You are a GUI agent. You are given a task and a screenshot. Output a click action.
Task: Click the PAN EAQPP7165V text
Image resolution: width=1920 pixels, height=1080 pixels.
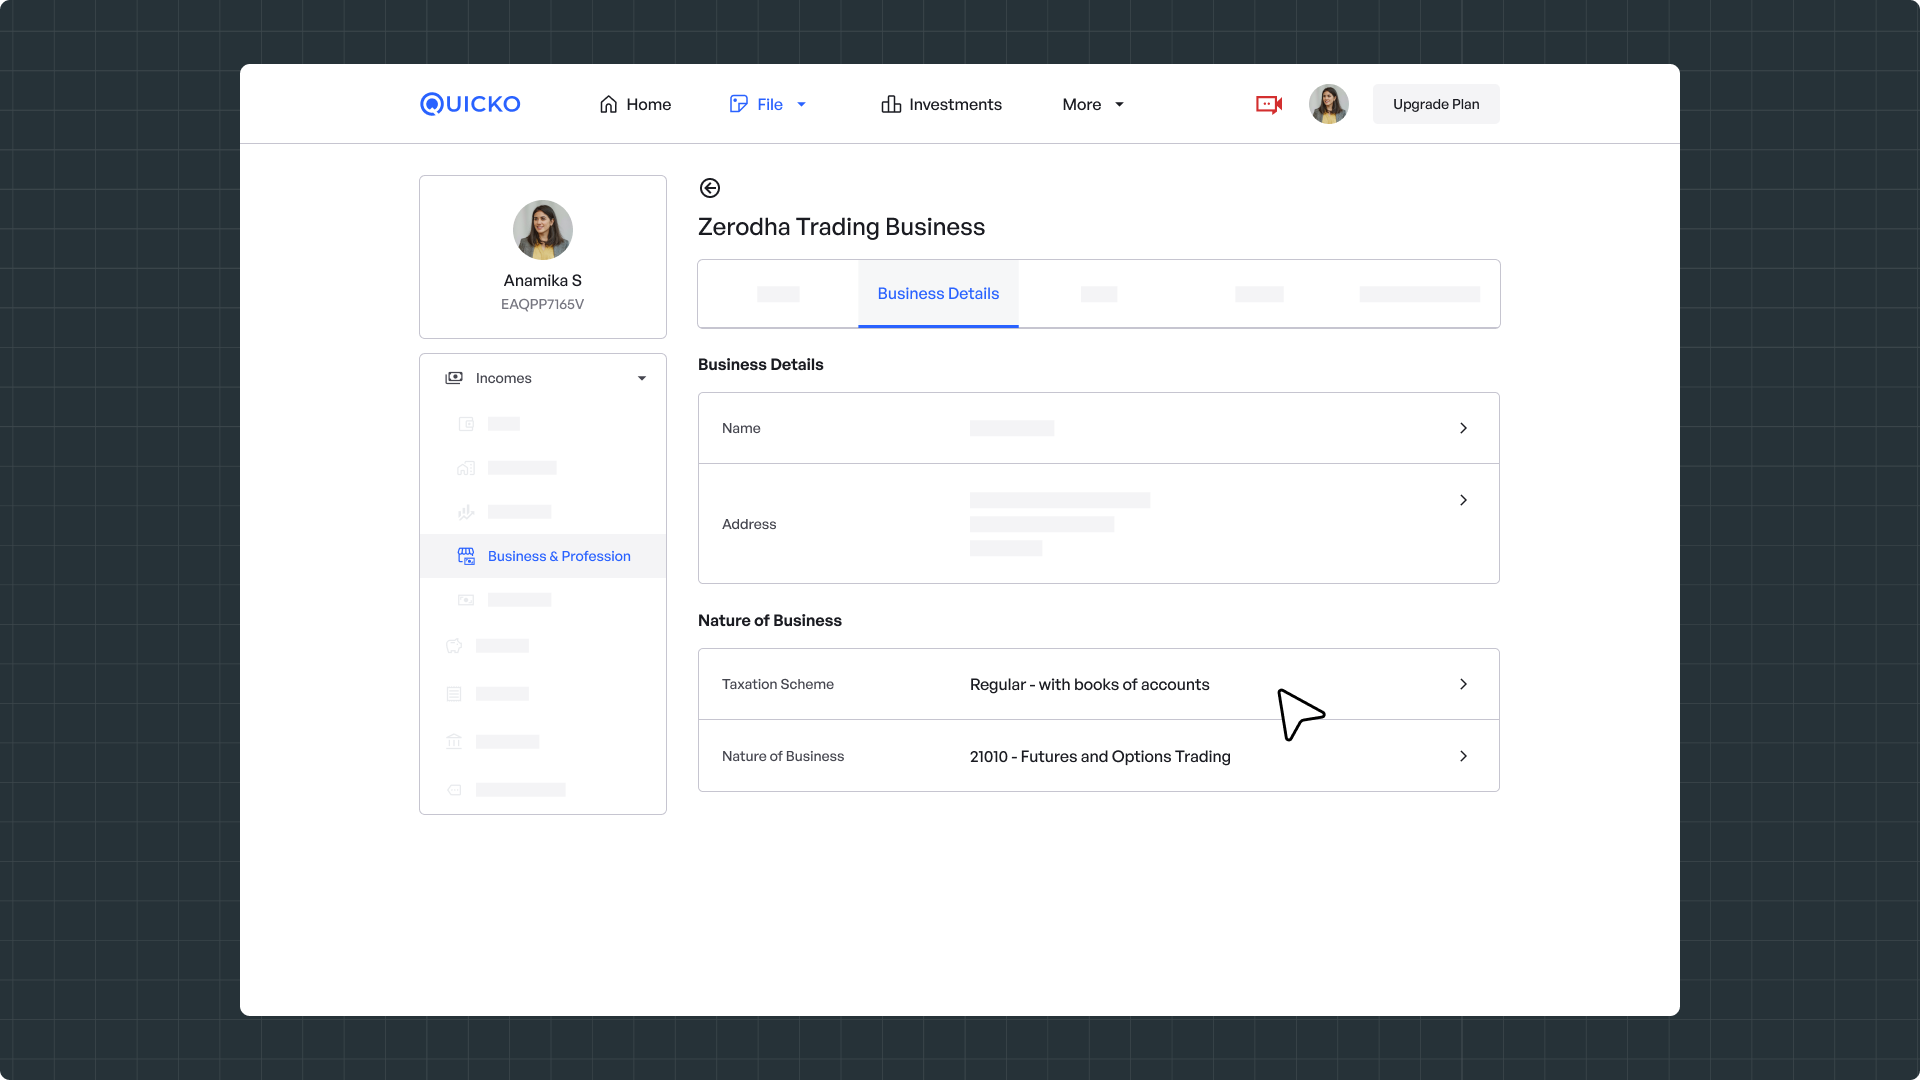[x=543, y=304]
